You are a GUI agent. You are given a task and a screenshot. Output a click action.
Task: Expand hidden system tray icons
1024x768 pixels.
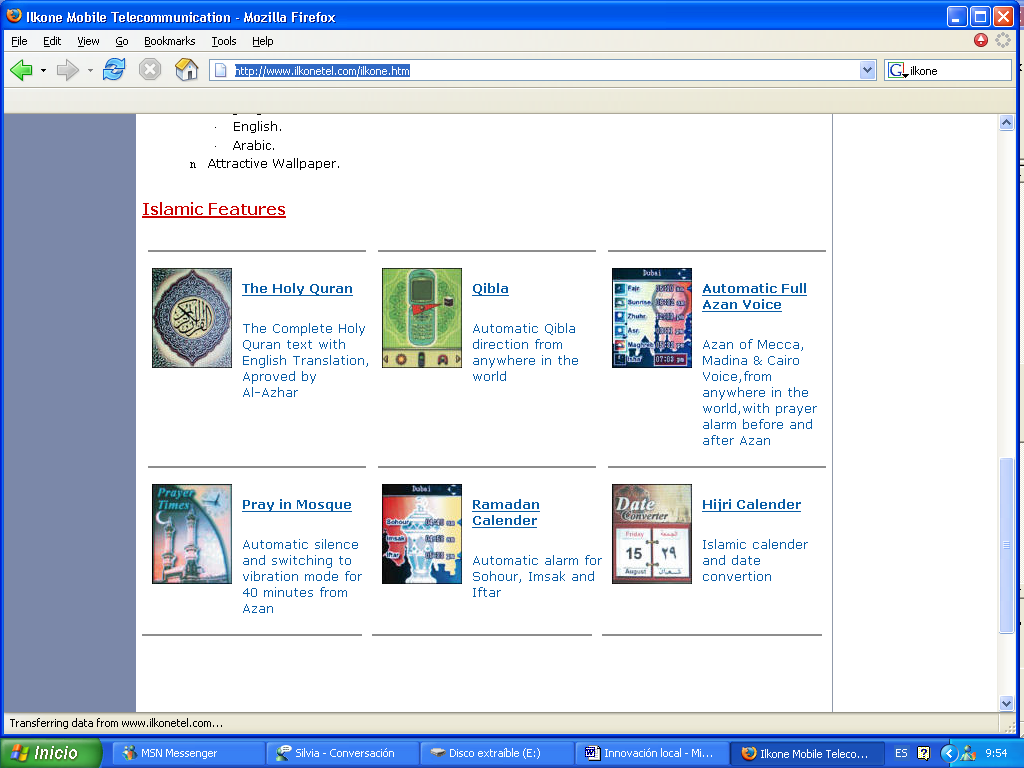tap(948, 753)
